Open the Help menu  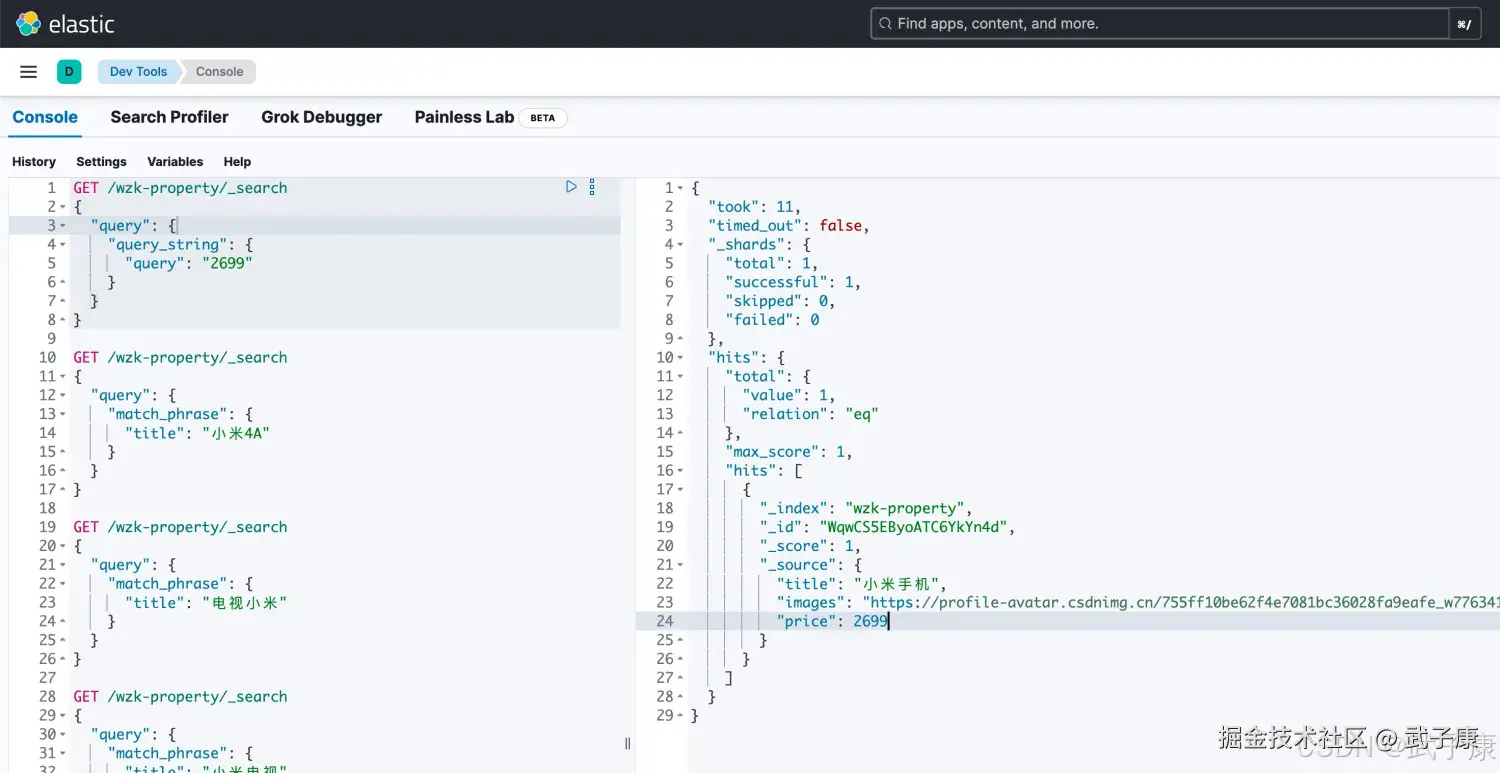click(x=237, y=161)
